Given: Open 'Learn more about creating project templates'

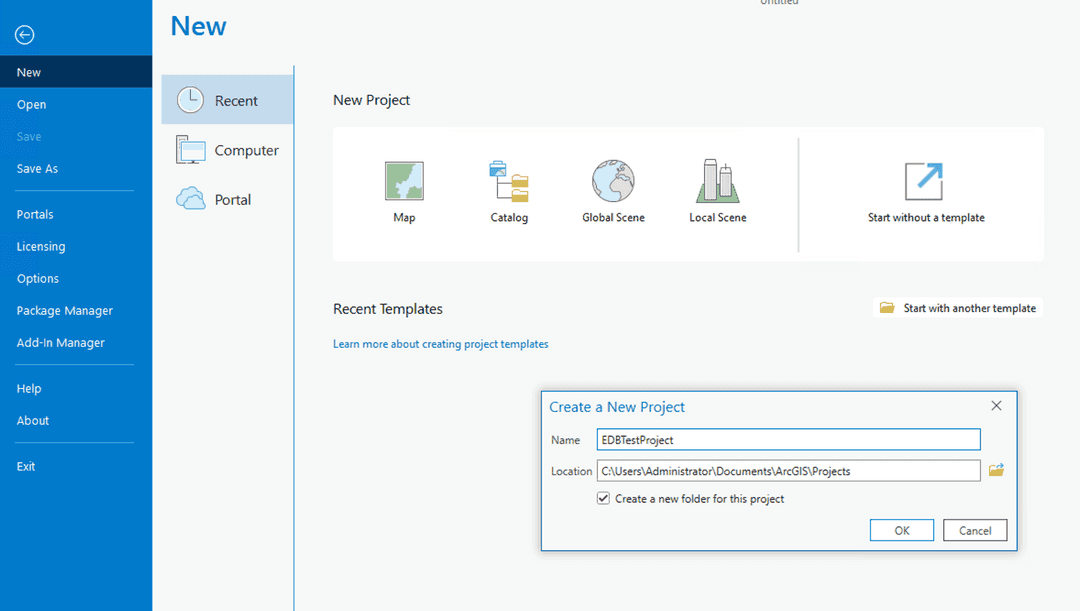Looking at the screenshot, I should (440, 343).
